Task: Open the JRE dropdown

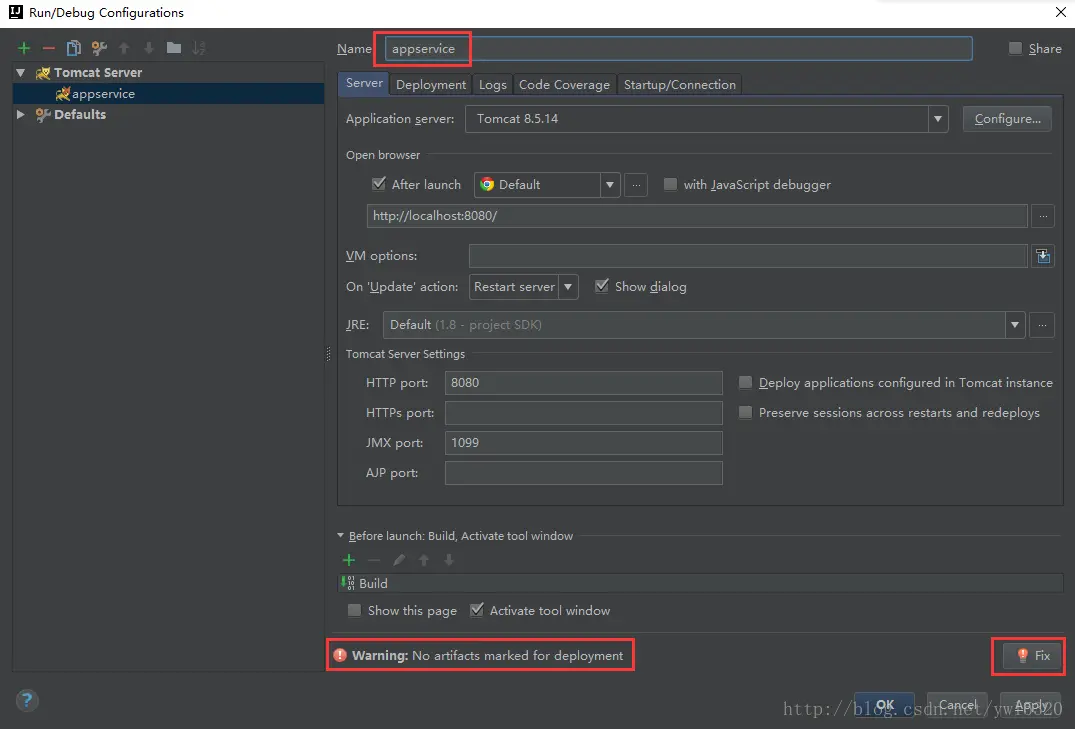Action: pos(704,325)
